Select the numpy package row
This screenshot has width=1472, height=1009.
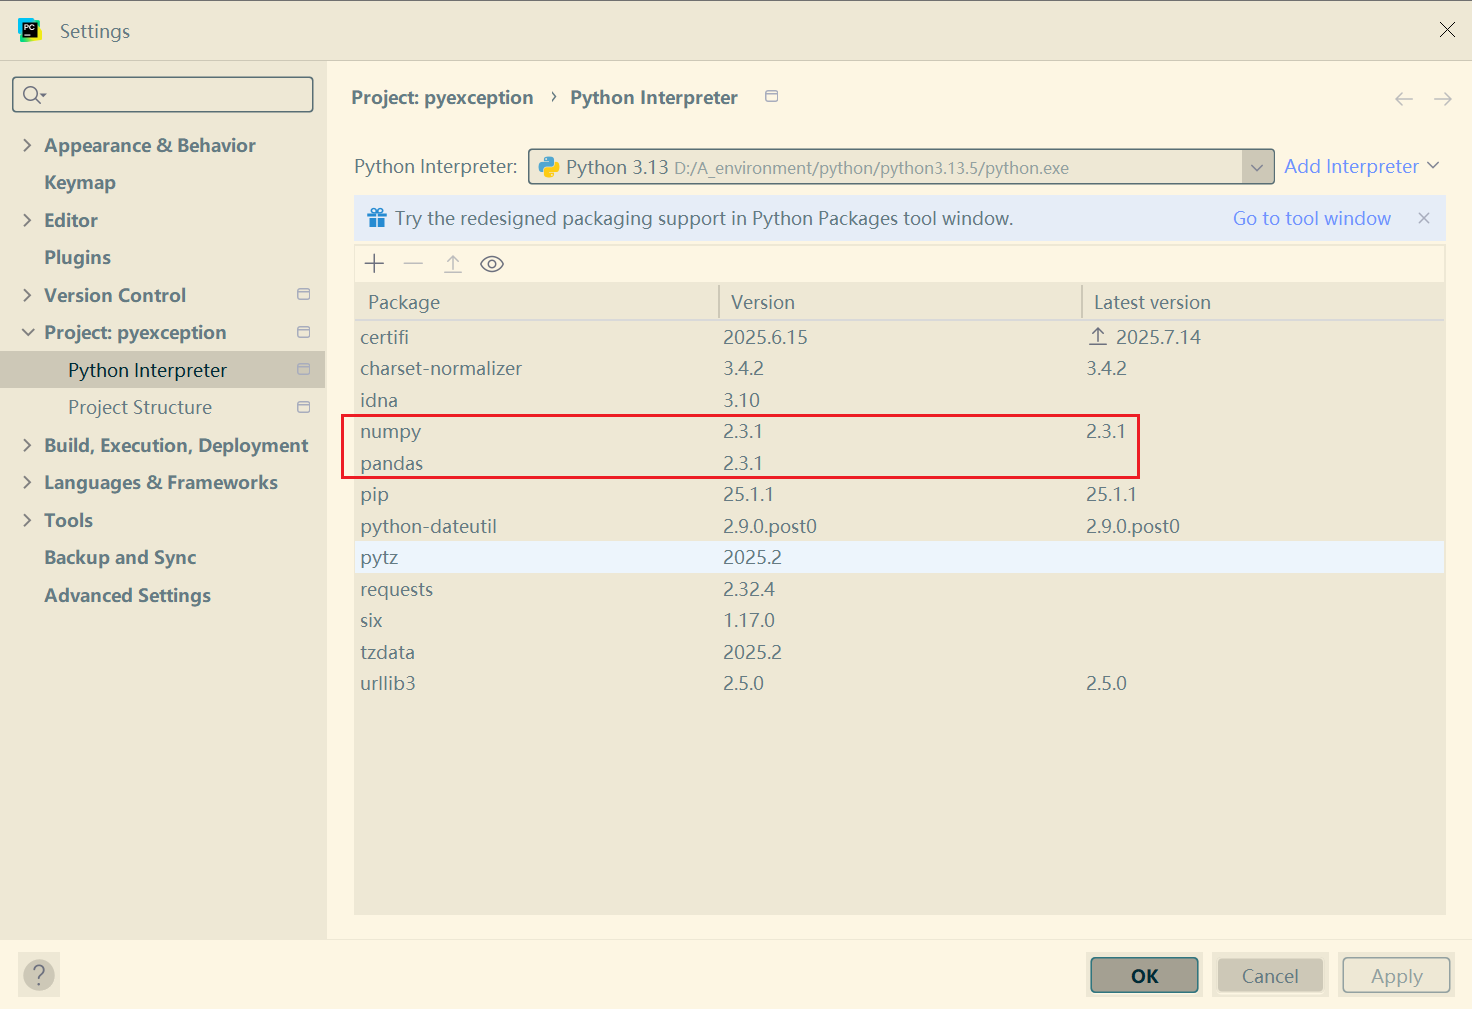pos(899,431)
